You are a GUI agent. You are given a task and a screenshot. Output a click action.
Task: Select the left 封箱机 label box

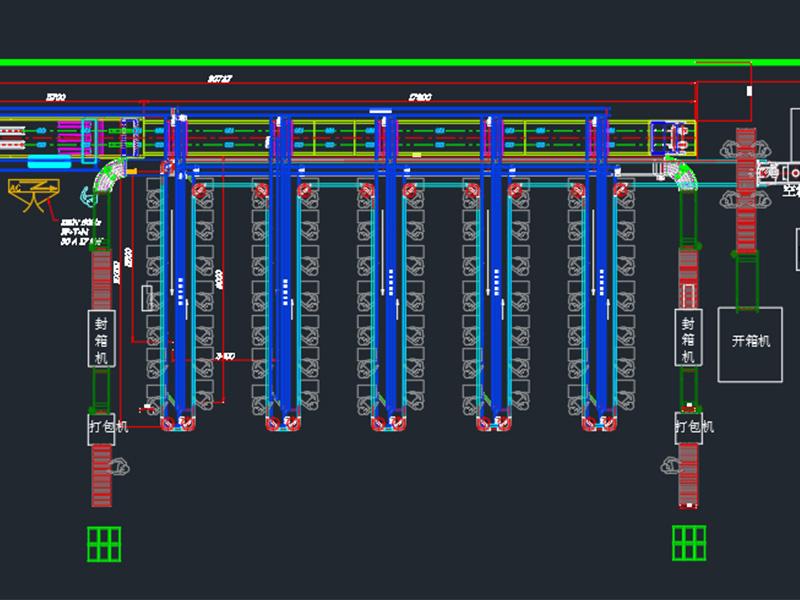101,338
